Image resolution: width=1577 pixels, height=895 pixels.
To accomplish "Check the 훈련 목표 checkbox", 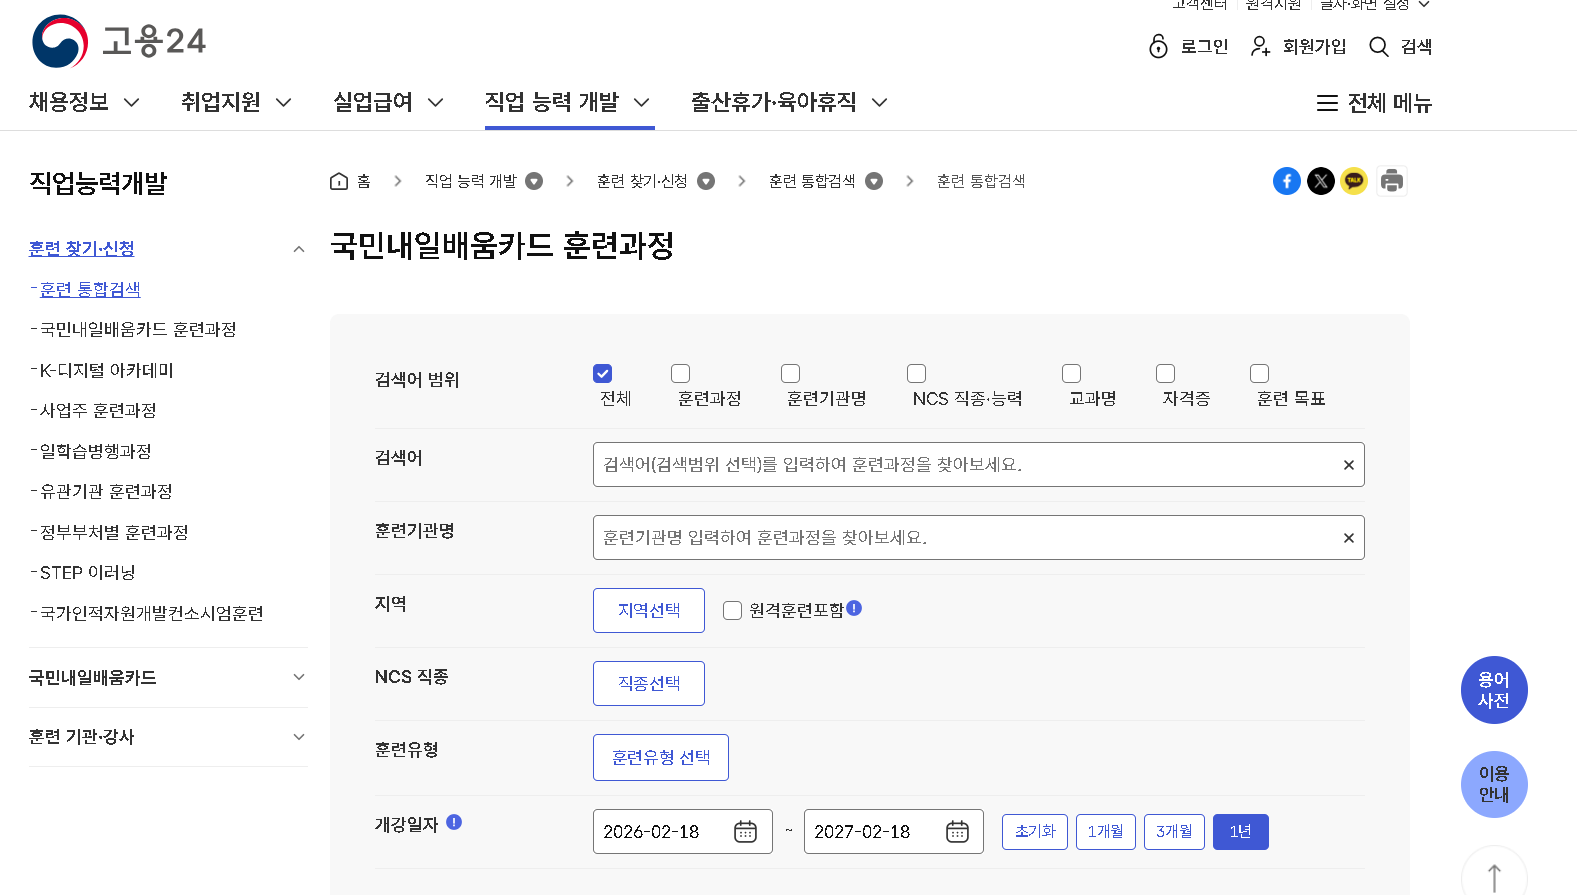I will pyautogui.click(x=1260, y=373).
